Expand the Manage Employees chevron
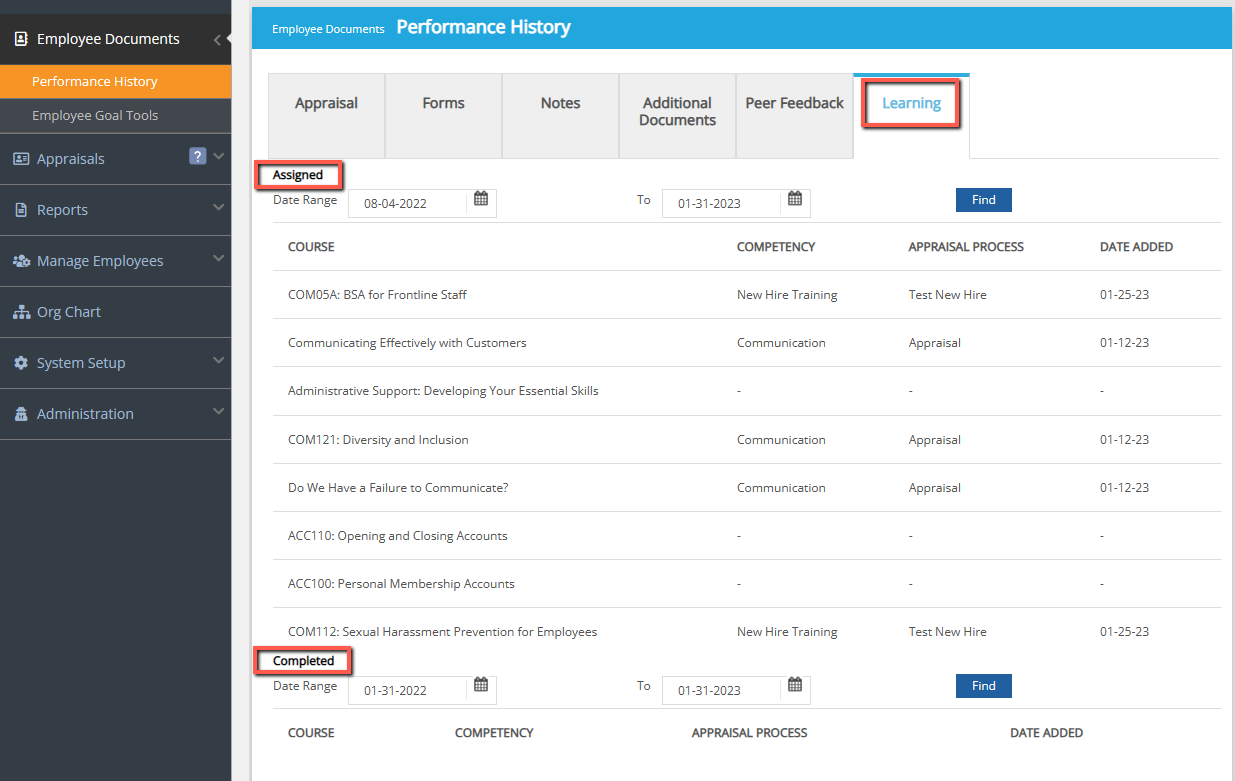 click(x=219, y=259)
